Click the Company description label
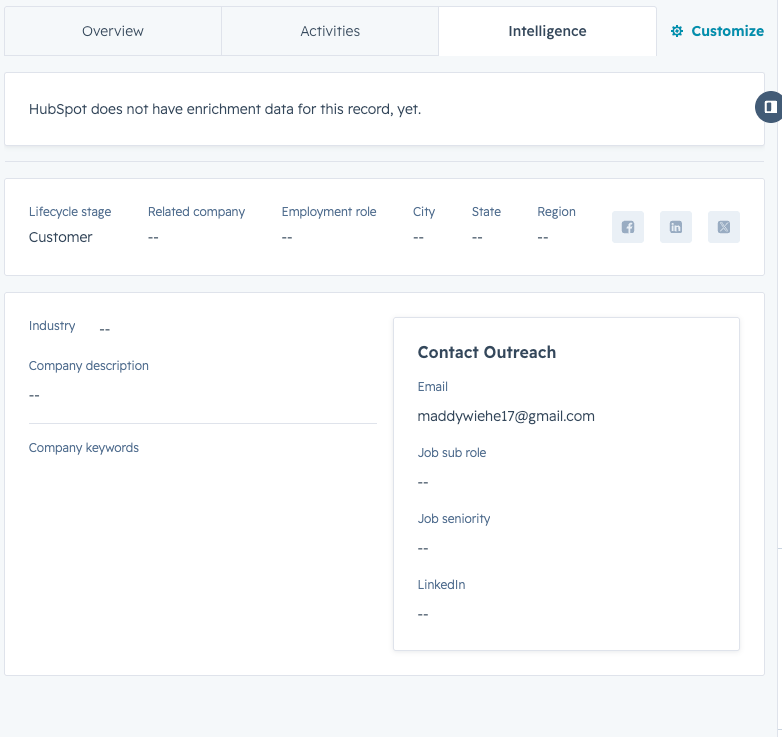Viewport: 782px width, 737px height. point(89,366)
